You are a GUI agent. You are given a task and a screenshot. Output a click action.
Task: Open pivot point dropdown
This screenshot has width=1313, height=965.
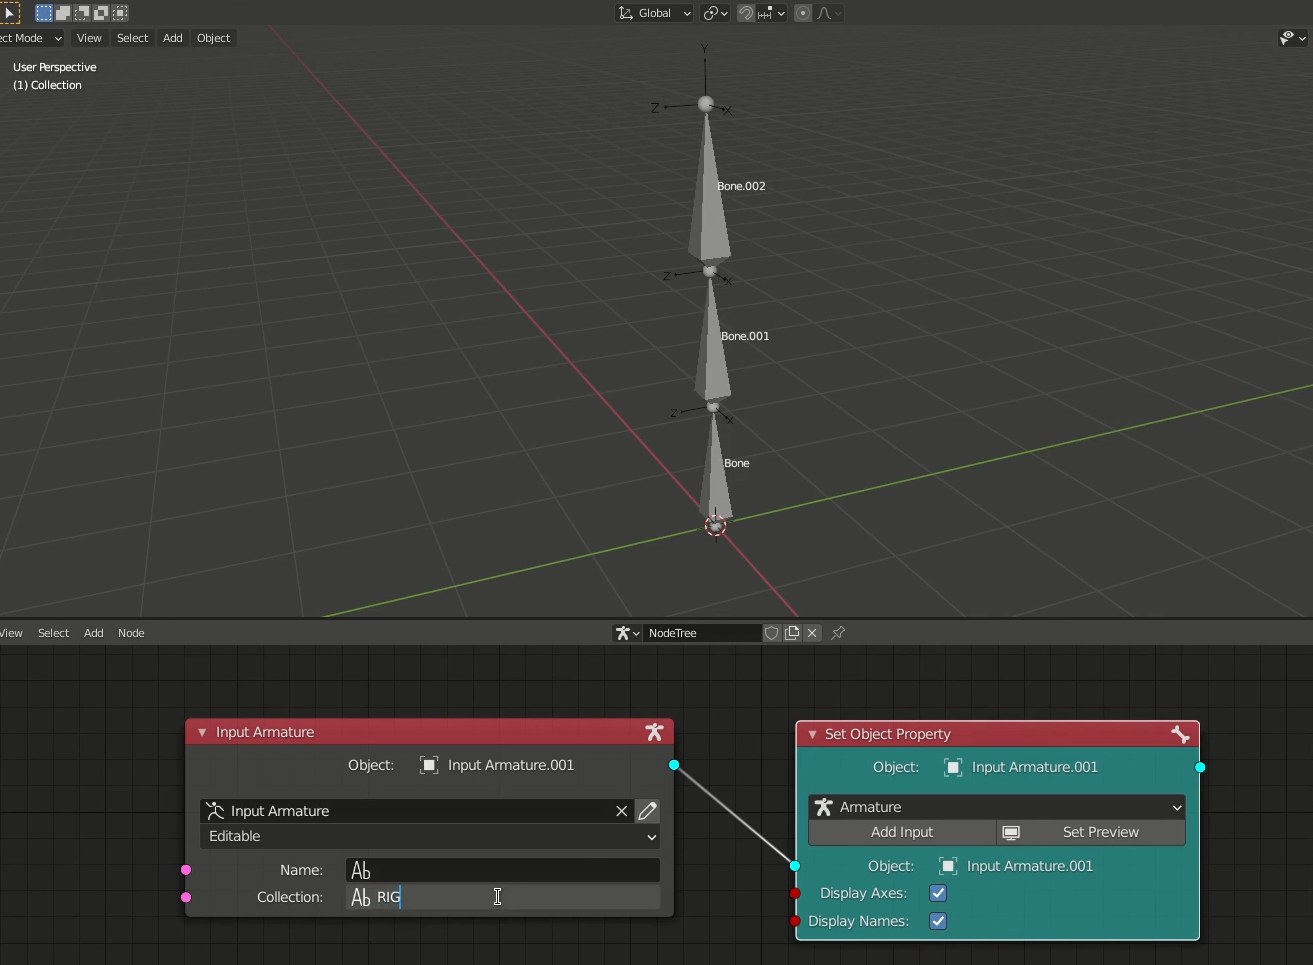coord(715,13)
